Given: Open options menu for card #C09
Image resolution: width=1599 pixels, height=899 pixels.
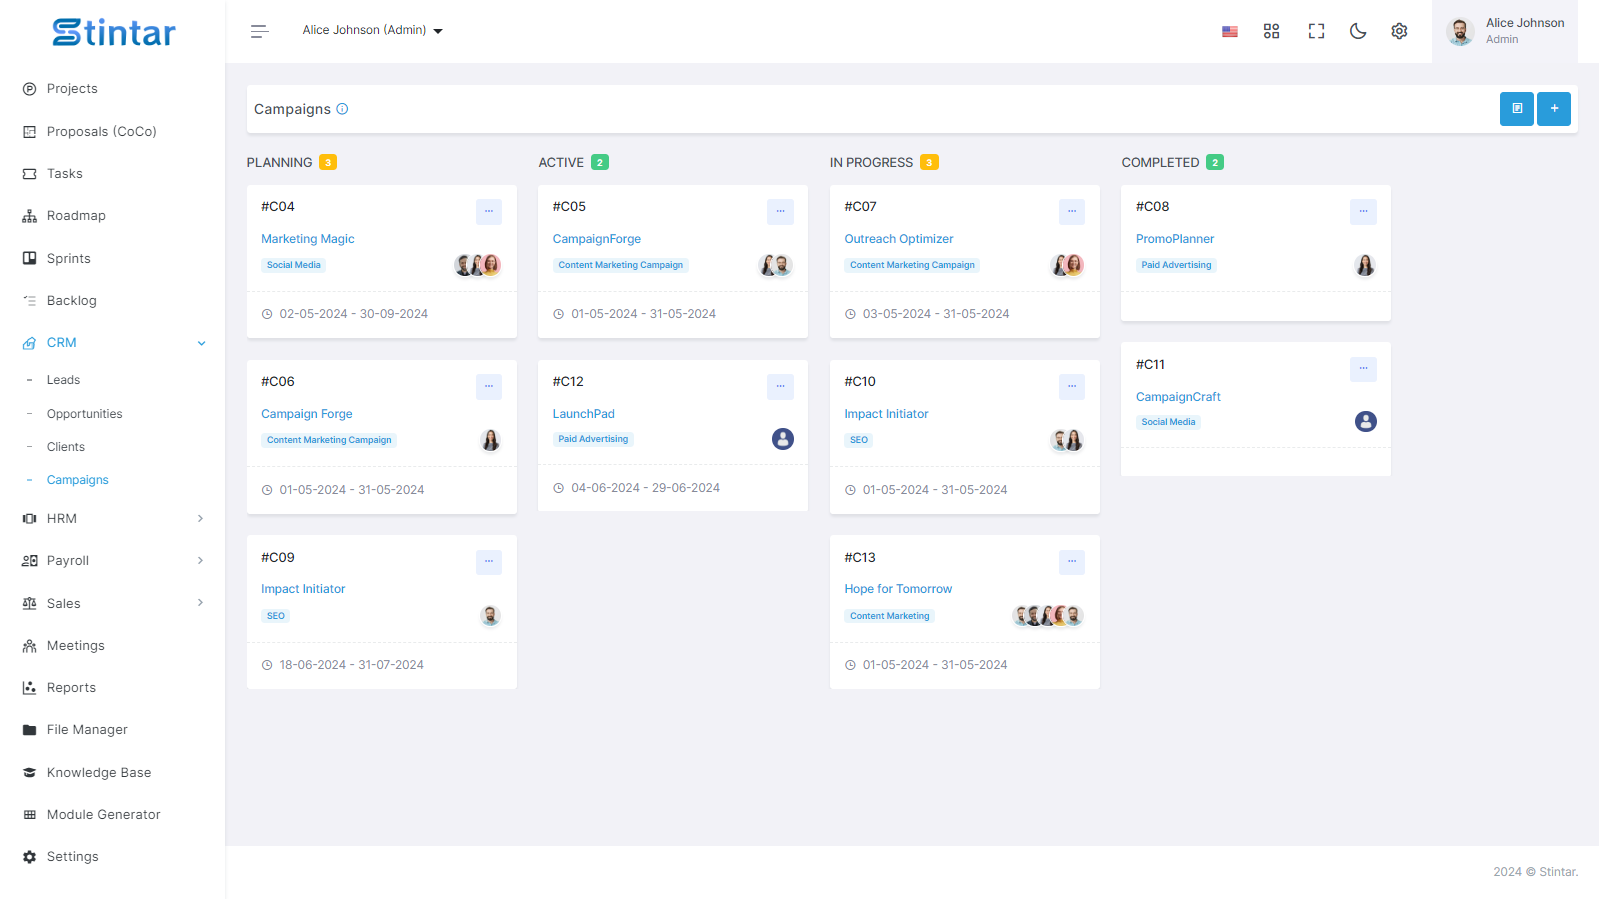Looking at the screenshot, I should tap(489, 562).
